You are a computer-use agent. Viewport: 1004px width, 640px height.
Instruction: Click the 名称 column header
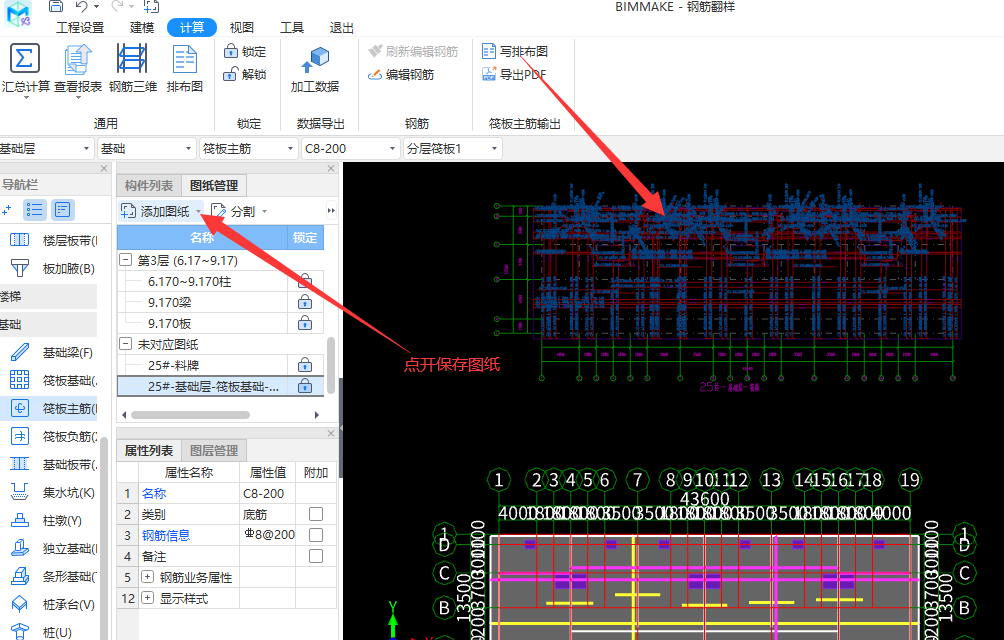pos(202,237)
